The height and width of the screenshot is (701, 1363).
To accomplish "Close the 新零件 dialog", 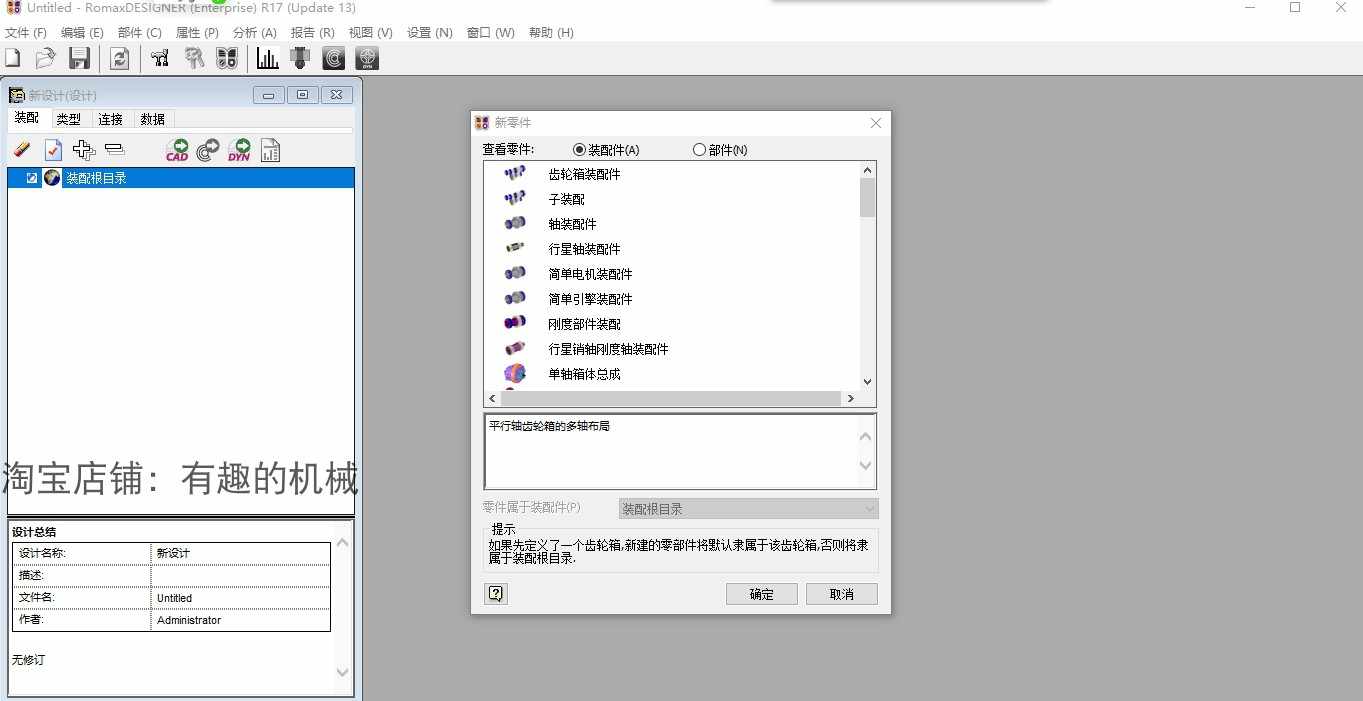I will coord(876,123).
